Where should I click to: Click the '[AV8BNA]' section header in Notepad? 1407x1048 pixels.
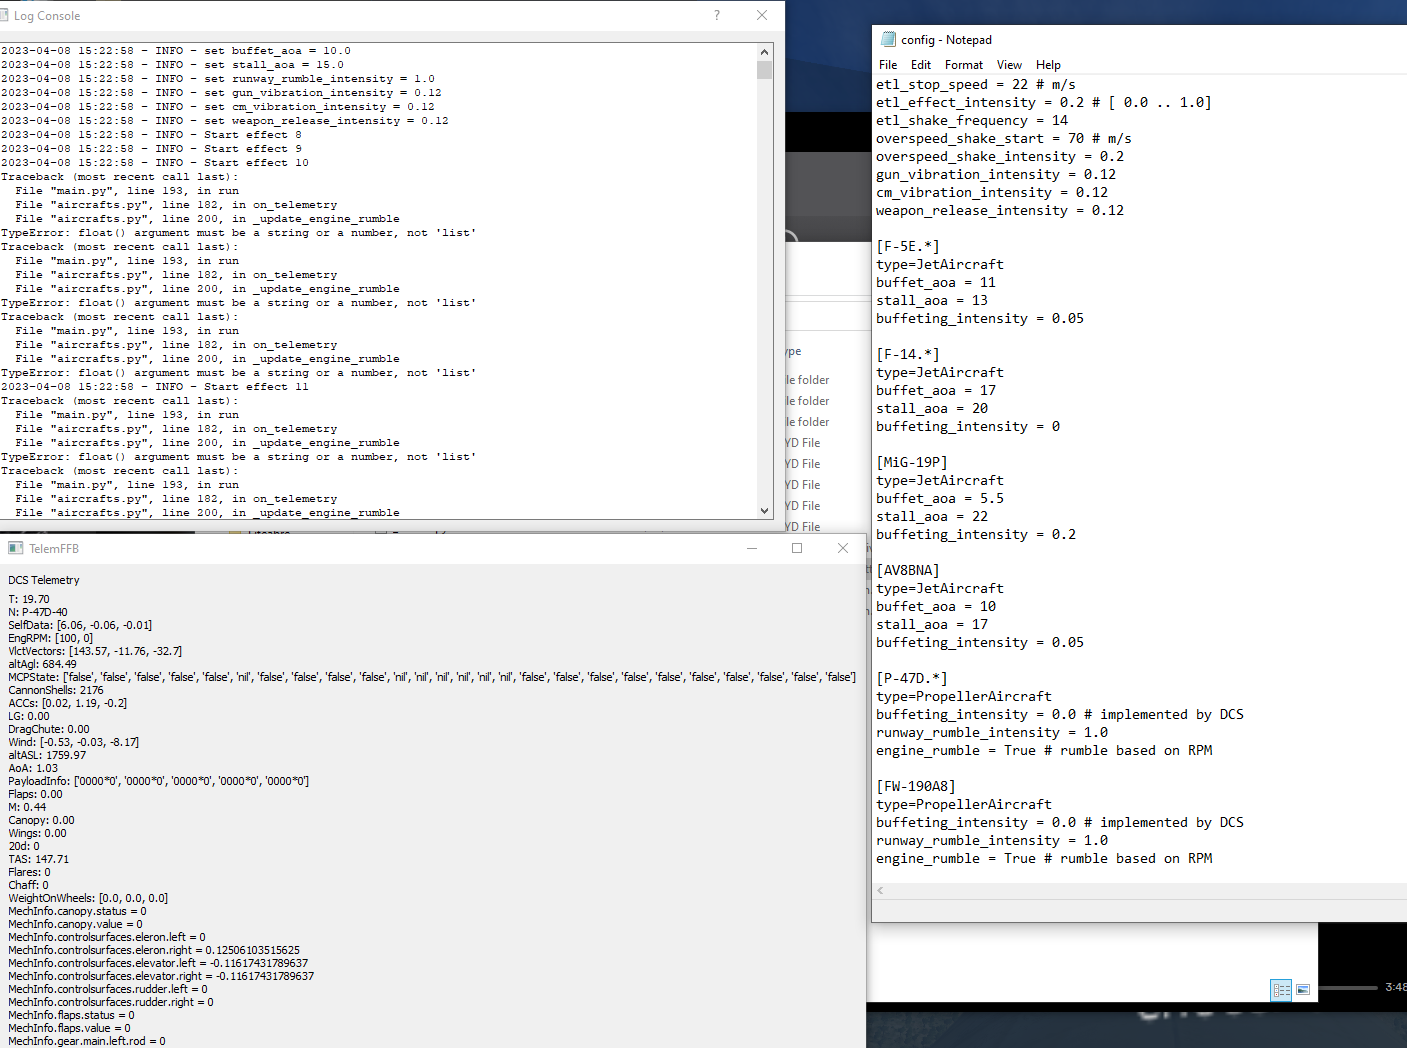point(908,571)
